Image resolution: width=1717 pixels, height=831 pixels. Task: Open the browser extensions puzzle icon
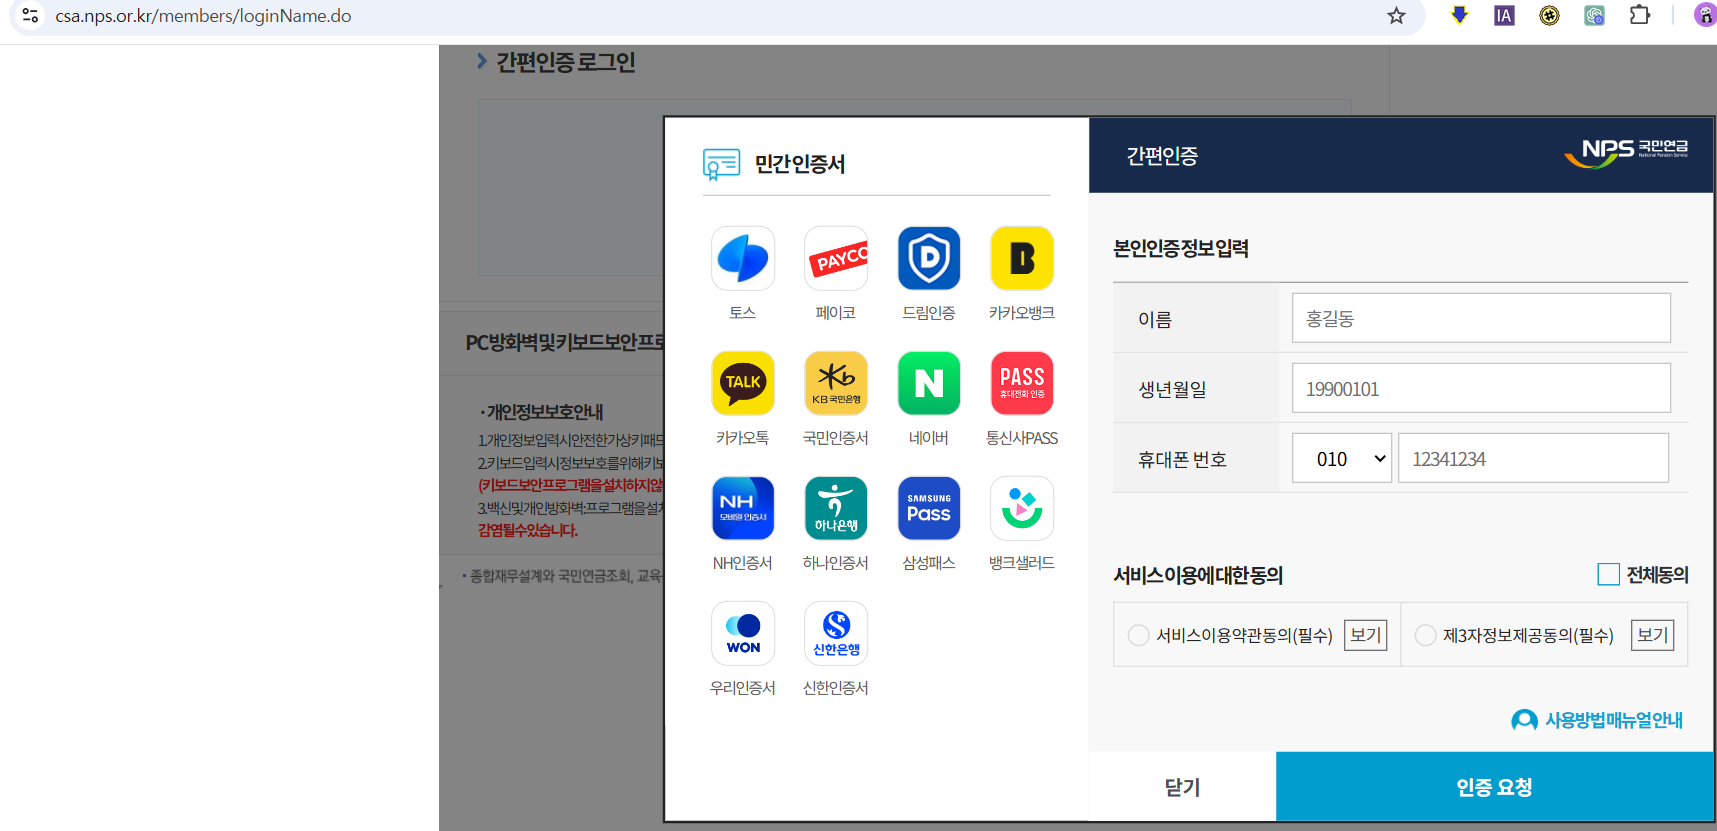coord(1640,15)
